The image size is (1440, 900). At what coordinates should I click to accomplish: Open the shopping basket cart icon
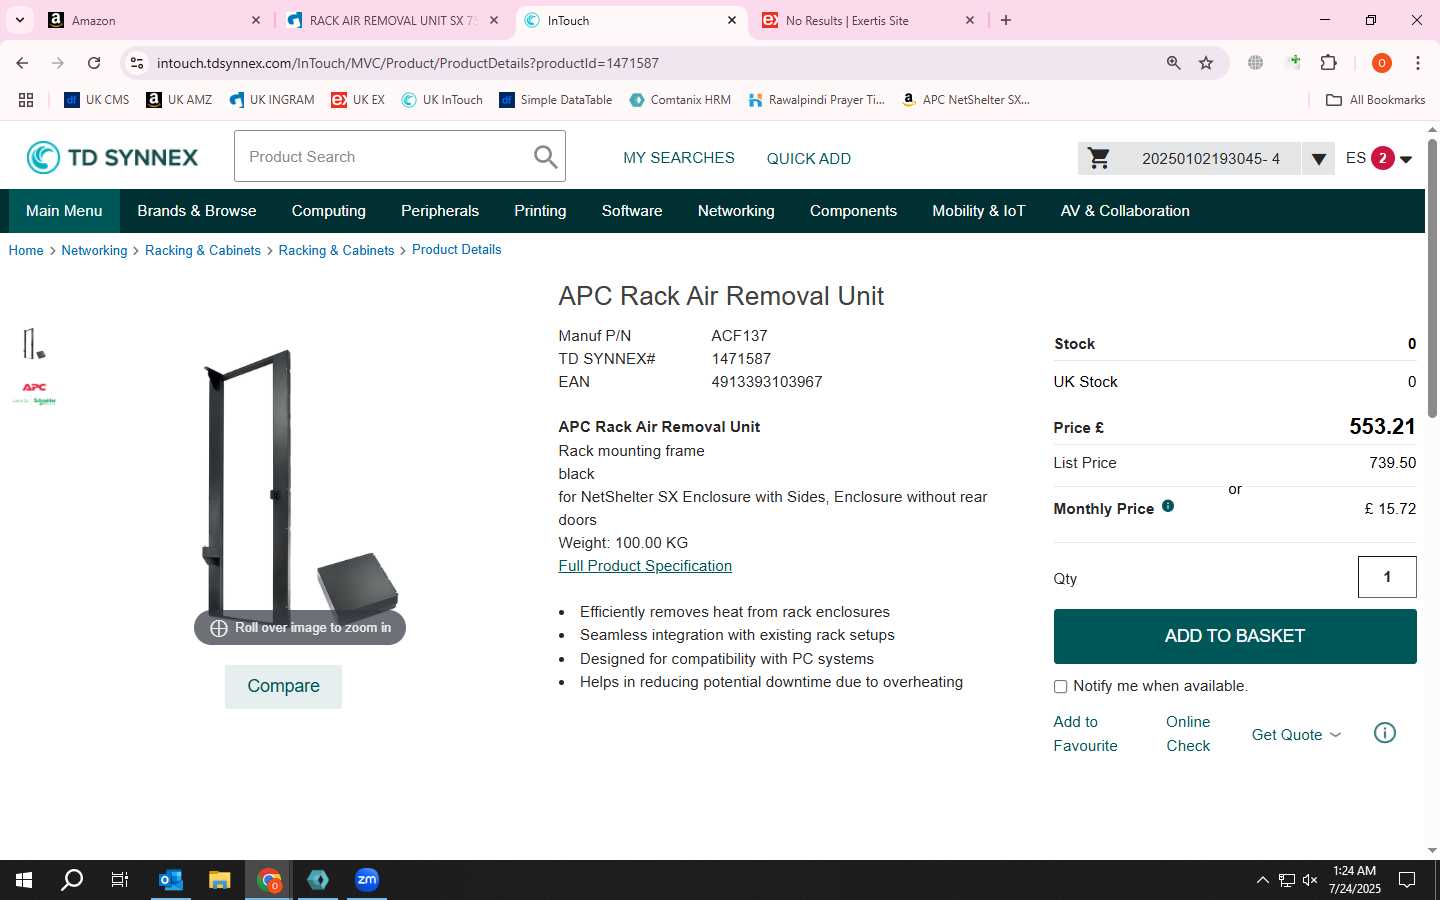(x=1099, y=158)
